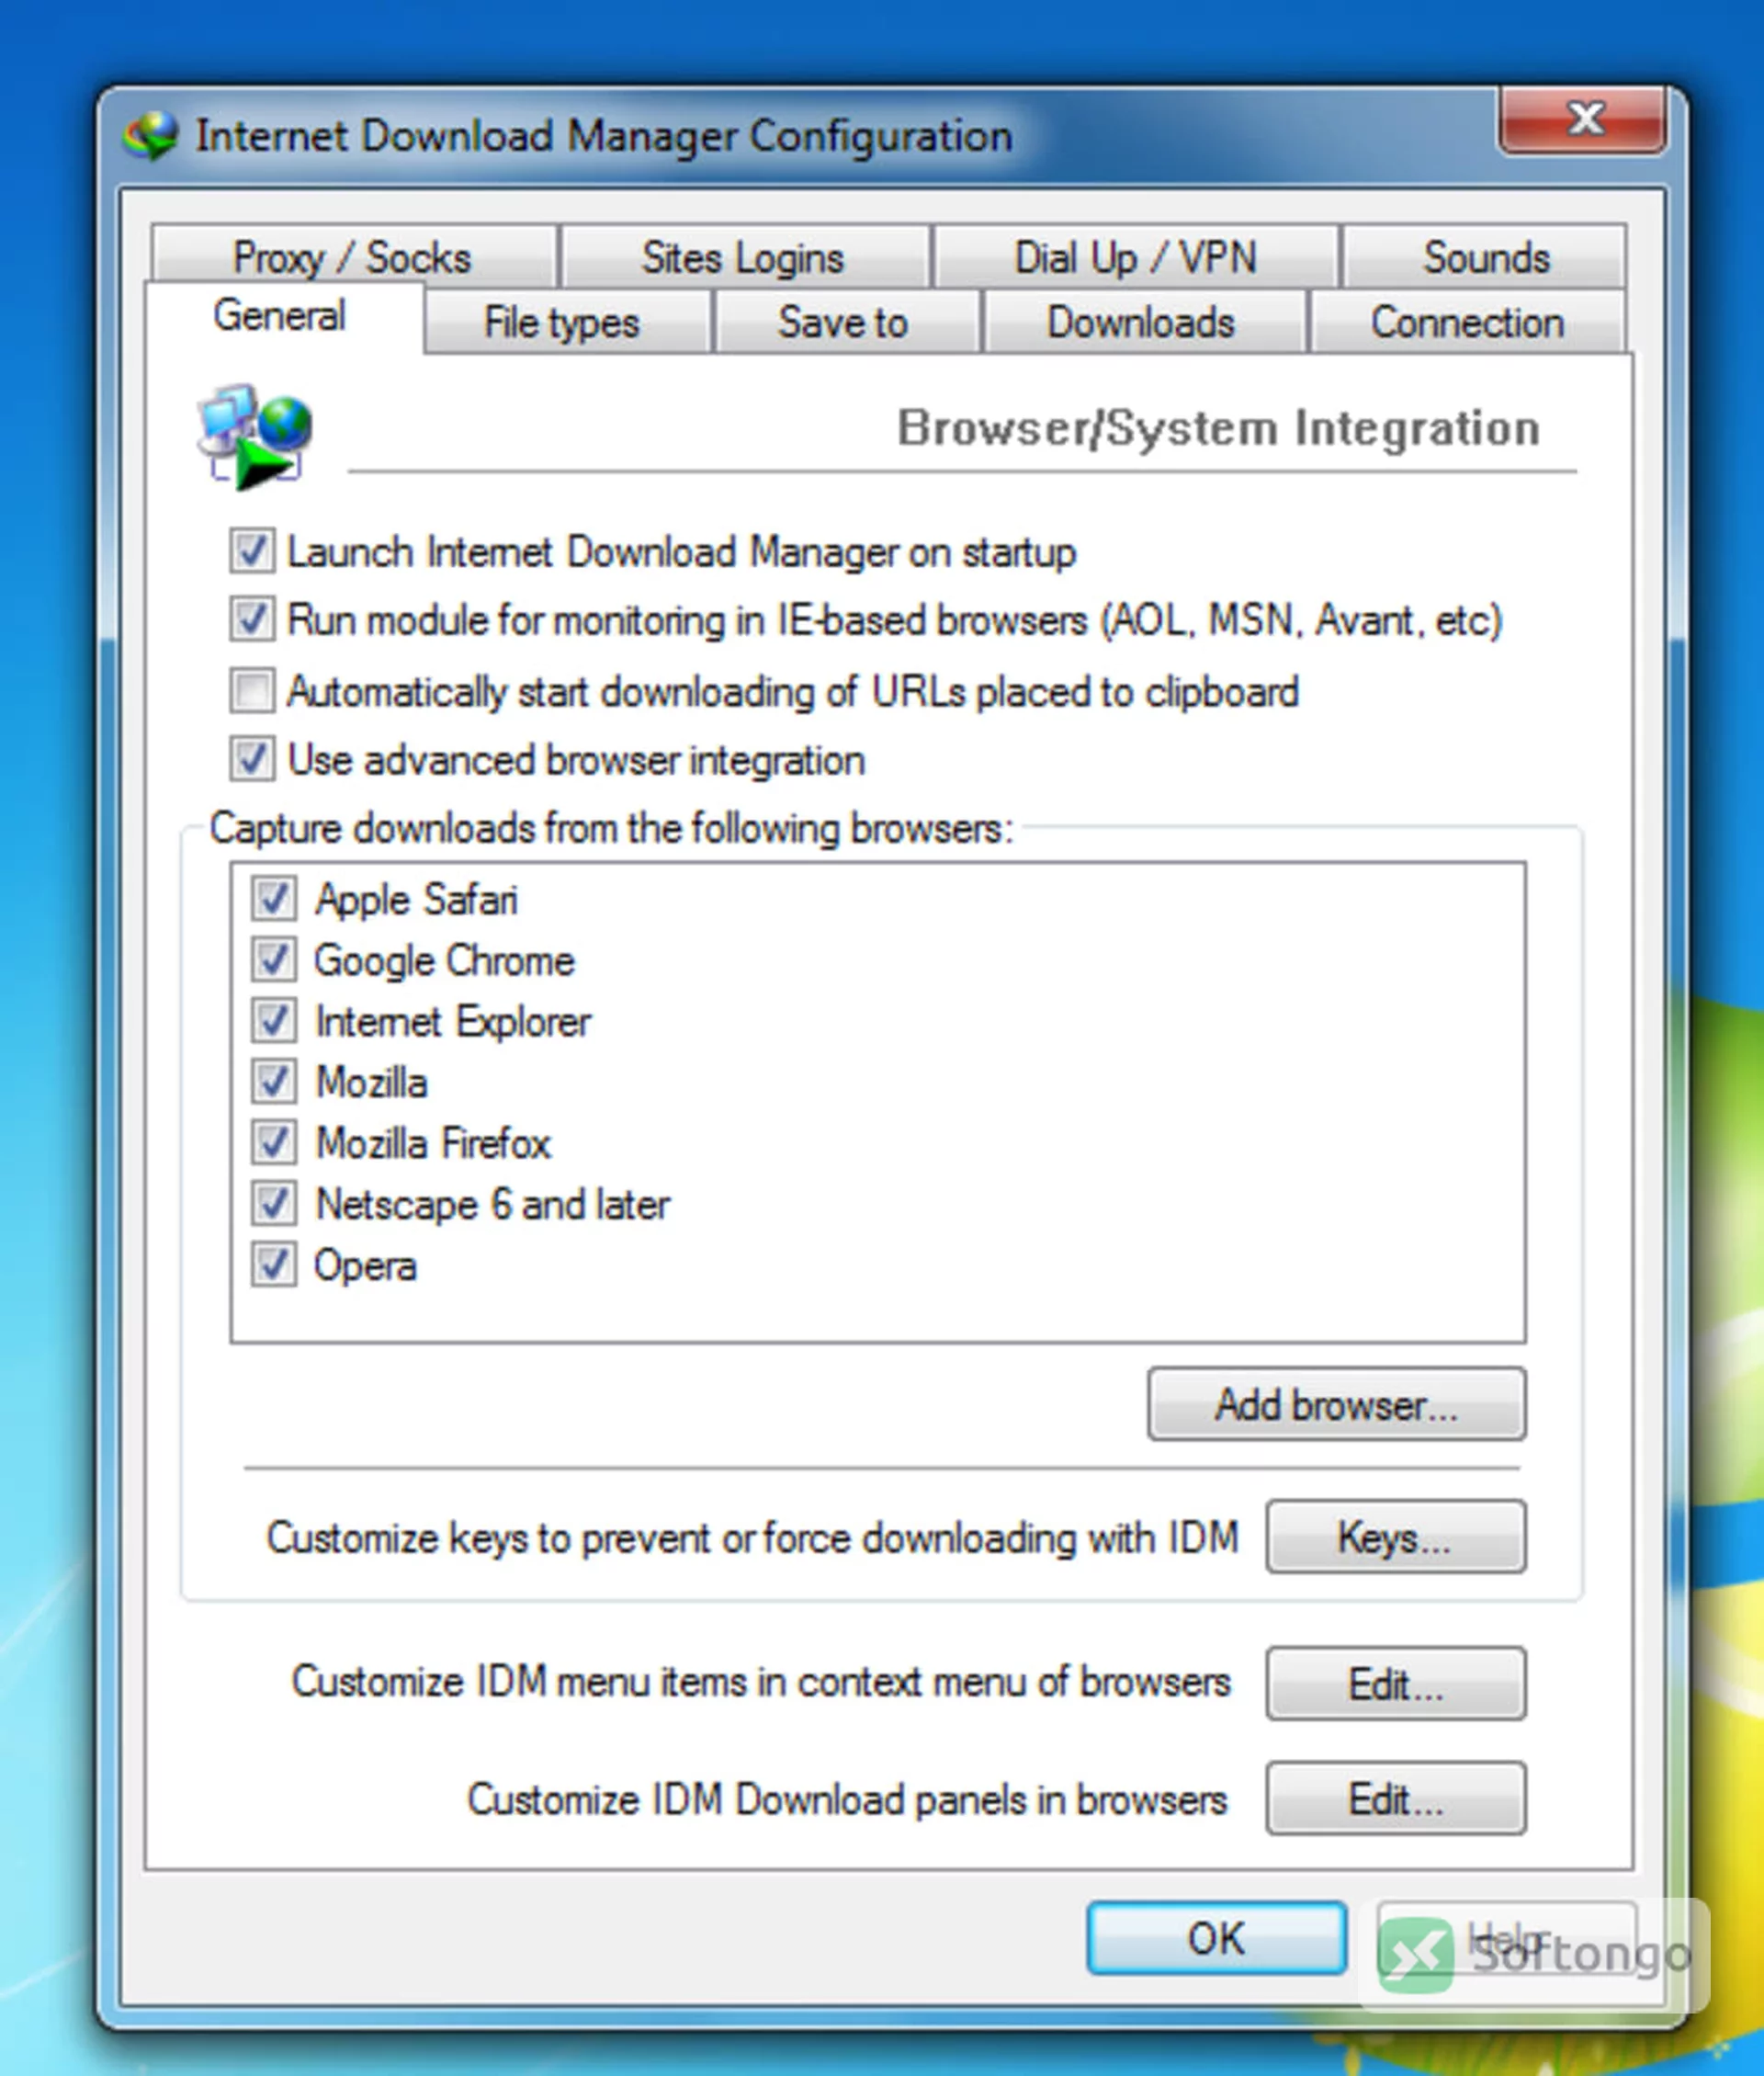
Task: Open the Keys... customization dialog
Action: (1396, 1536)
